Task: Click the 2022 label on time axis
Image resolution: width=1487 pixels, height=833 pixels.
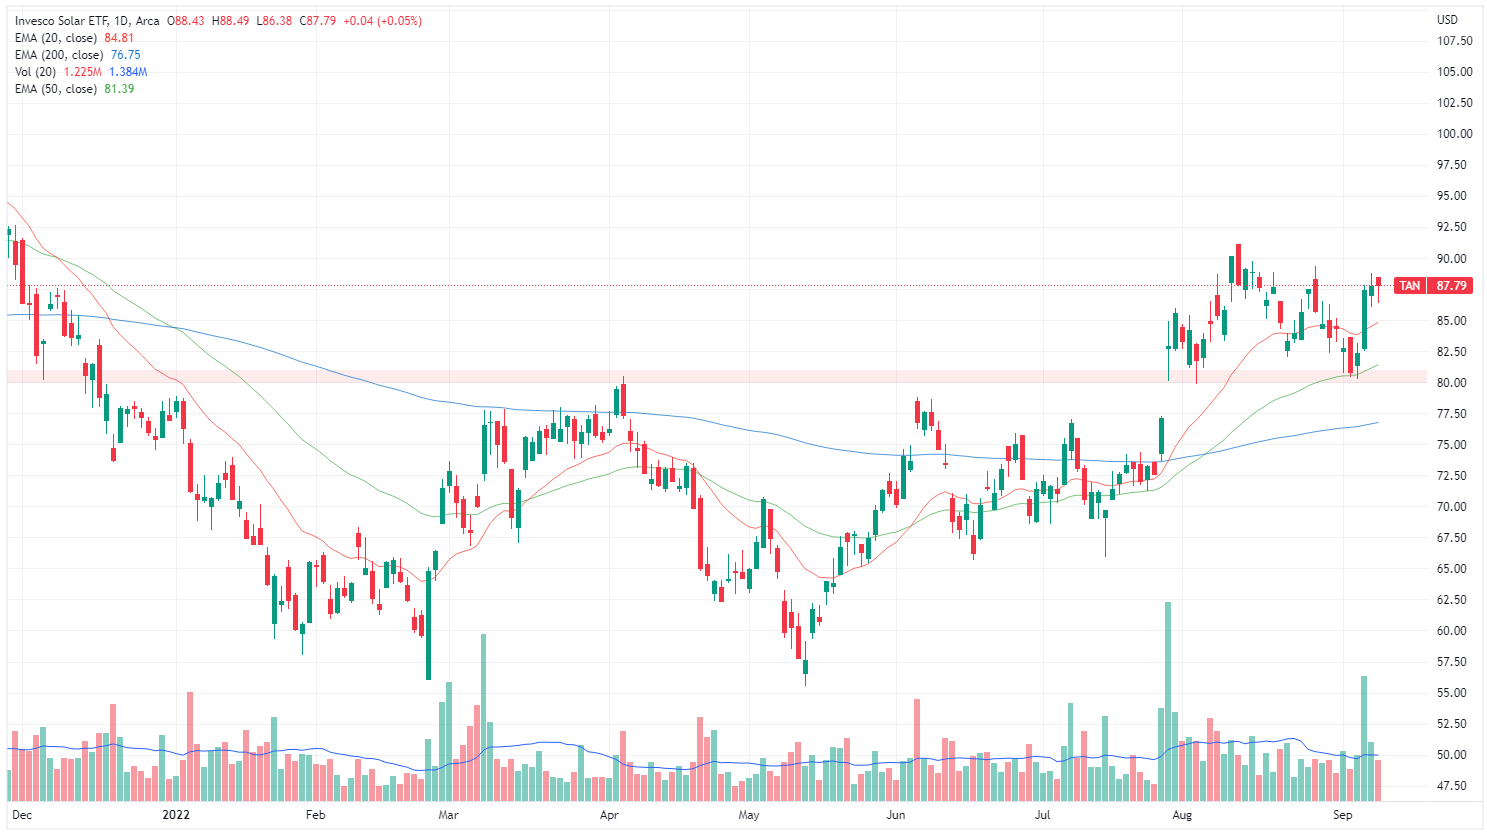Action: (x=176, y=815)
